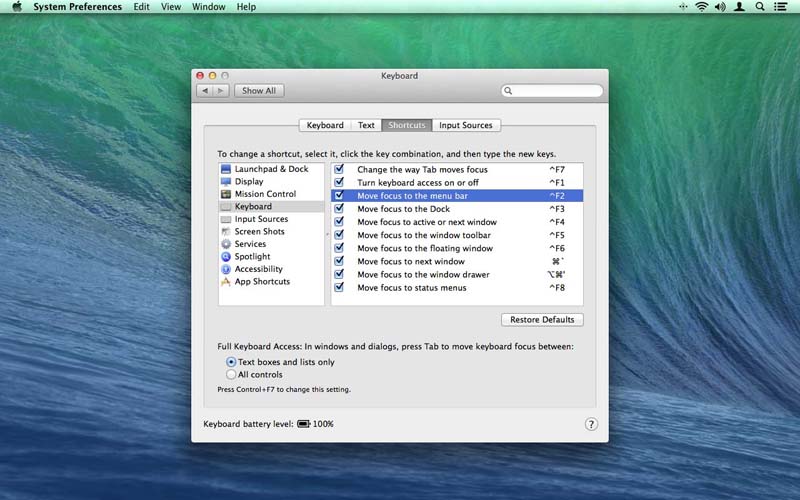
Task: Click the Input Sources category icon
Action: click(226, 219)
